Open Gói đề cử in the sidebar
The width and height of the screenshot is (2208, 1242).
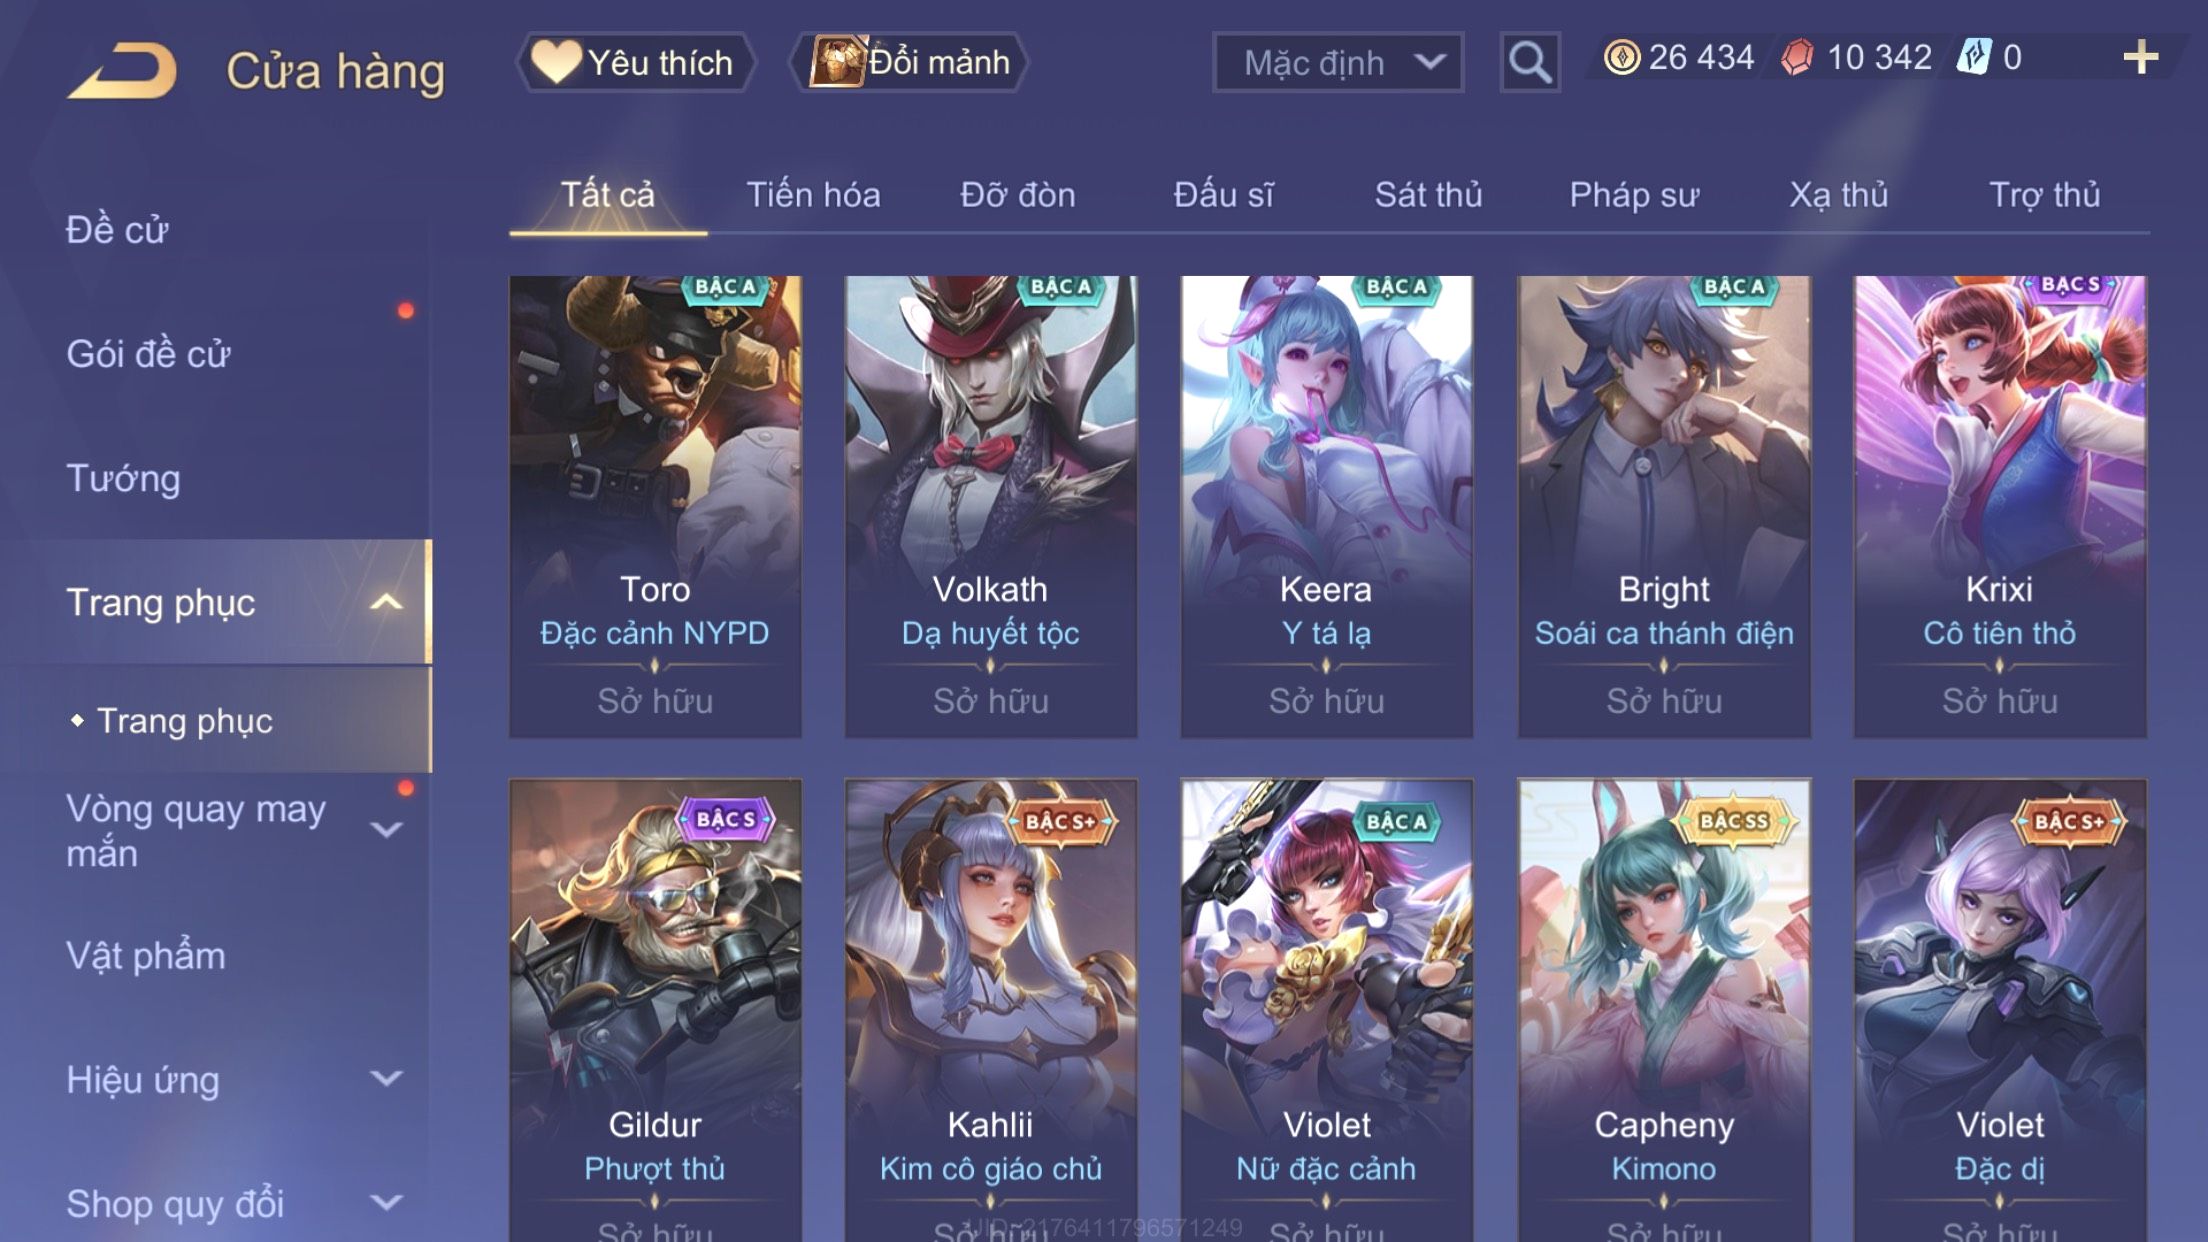(148, 354)
